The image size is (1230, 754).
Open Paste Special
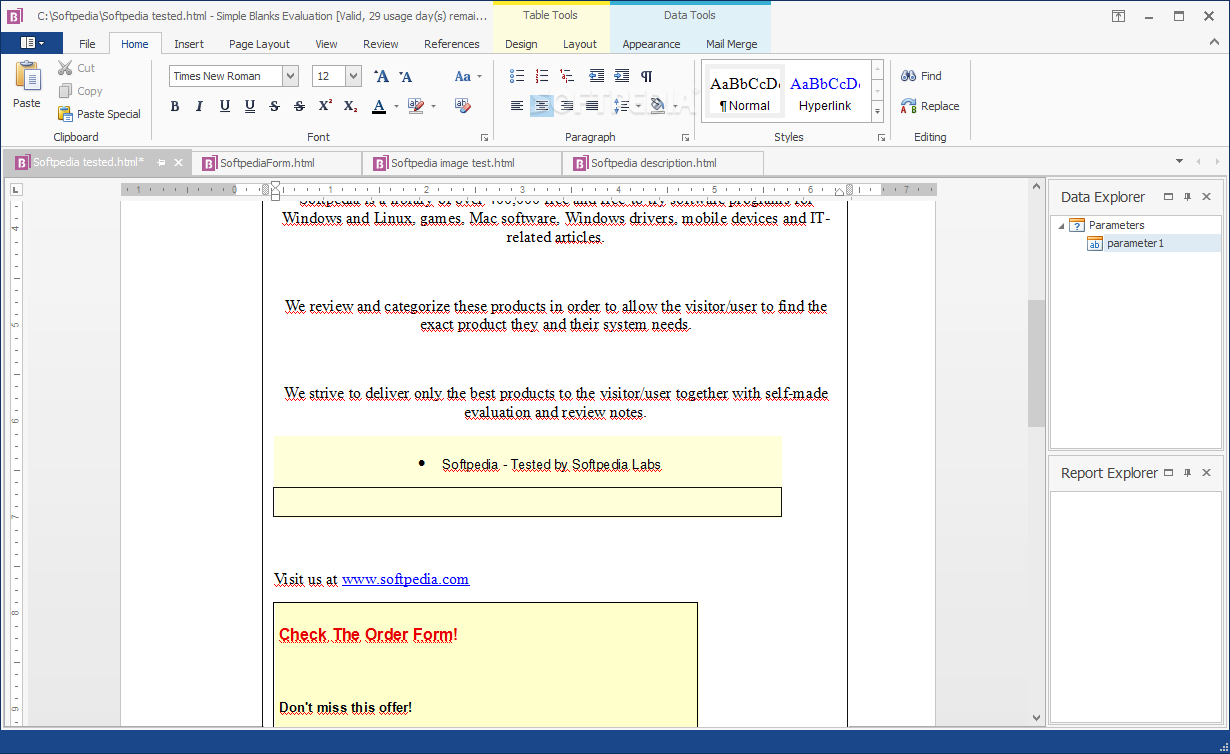(99, 114)
